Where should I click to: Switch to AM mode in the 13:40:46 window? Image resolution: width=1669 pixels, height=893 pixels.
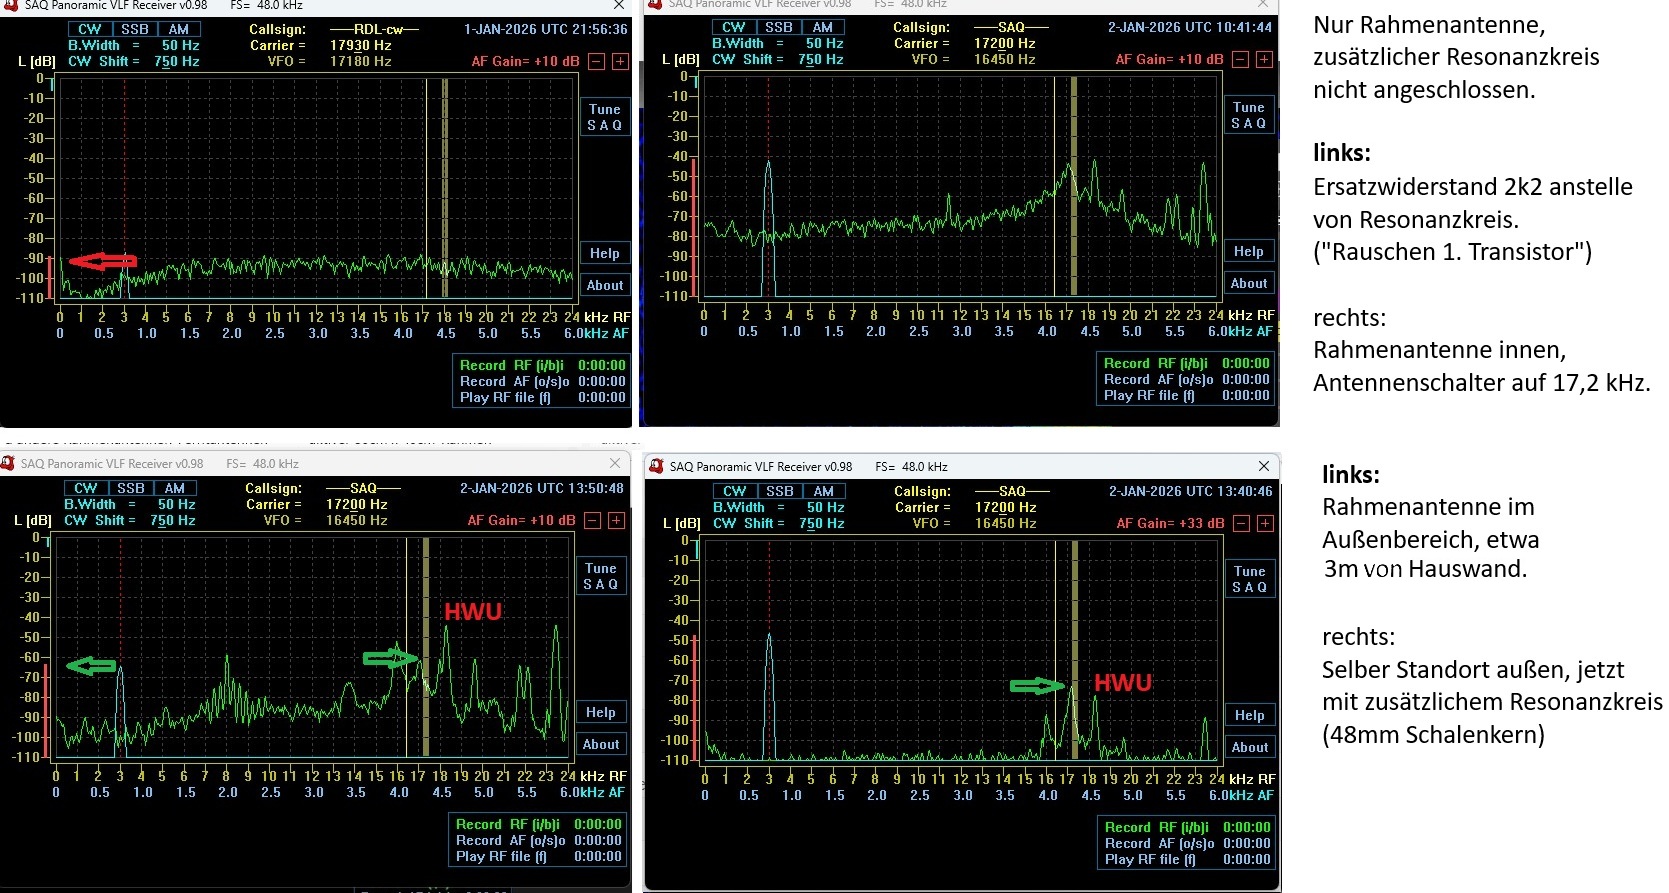(x=824, y=492)
